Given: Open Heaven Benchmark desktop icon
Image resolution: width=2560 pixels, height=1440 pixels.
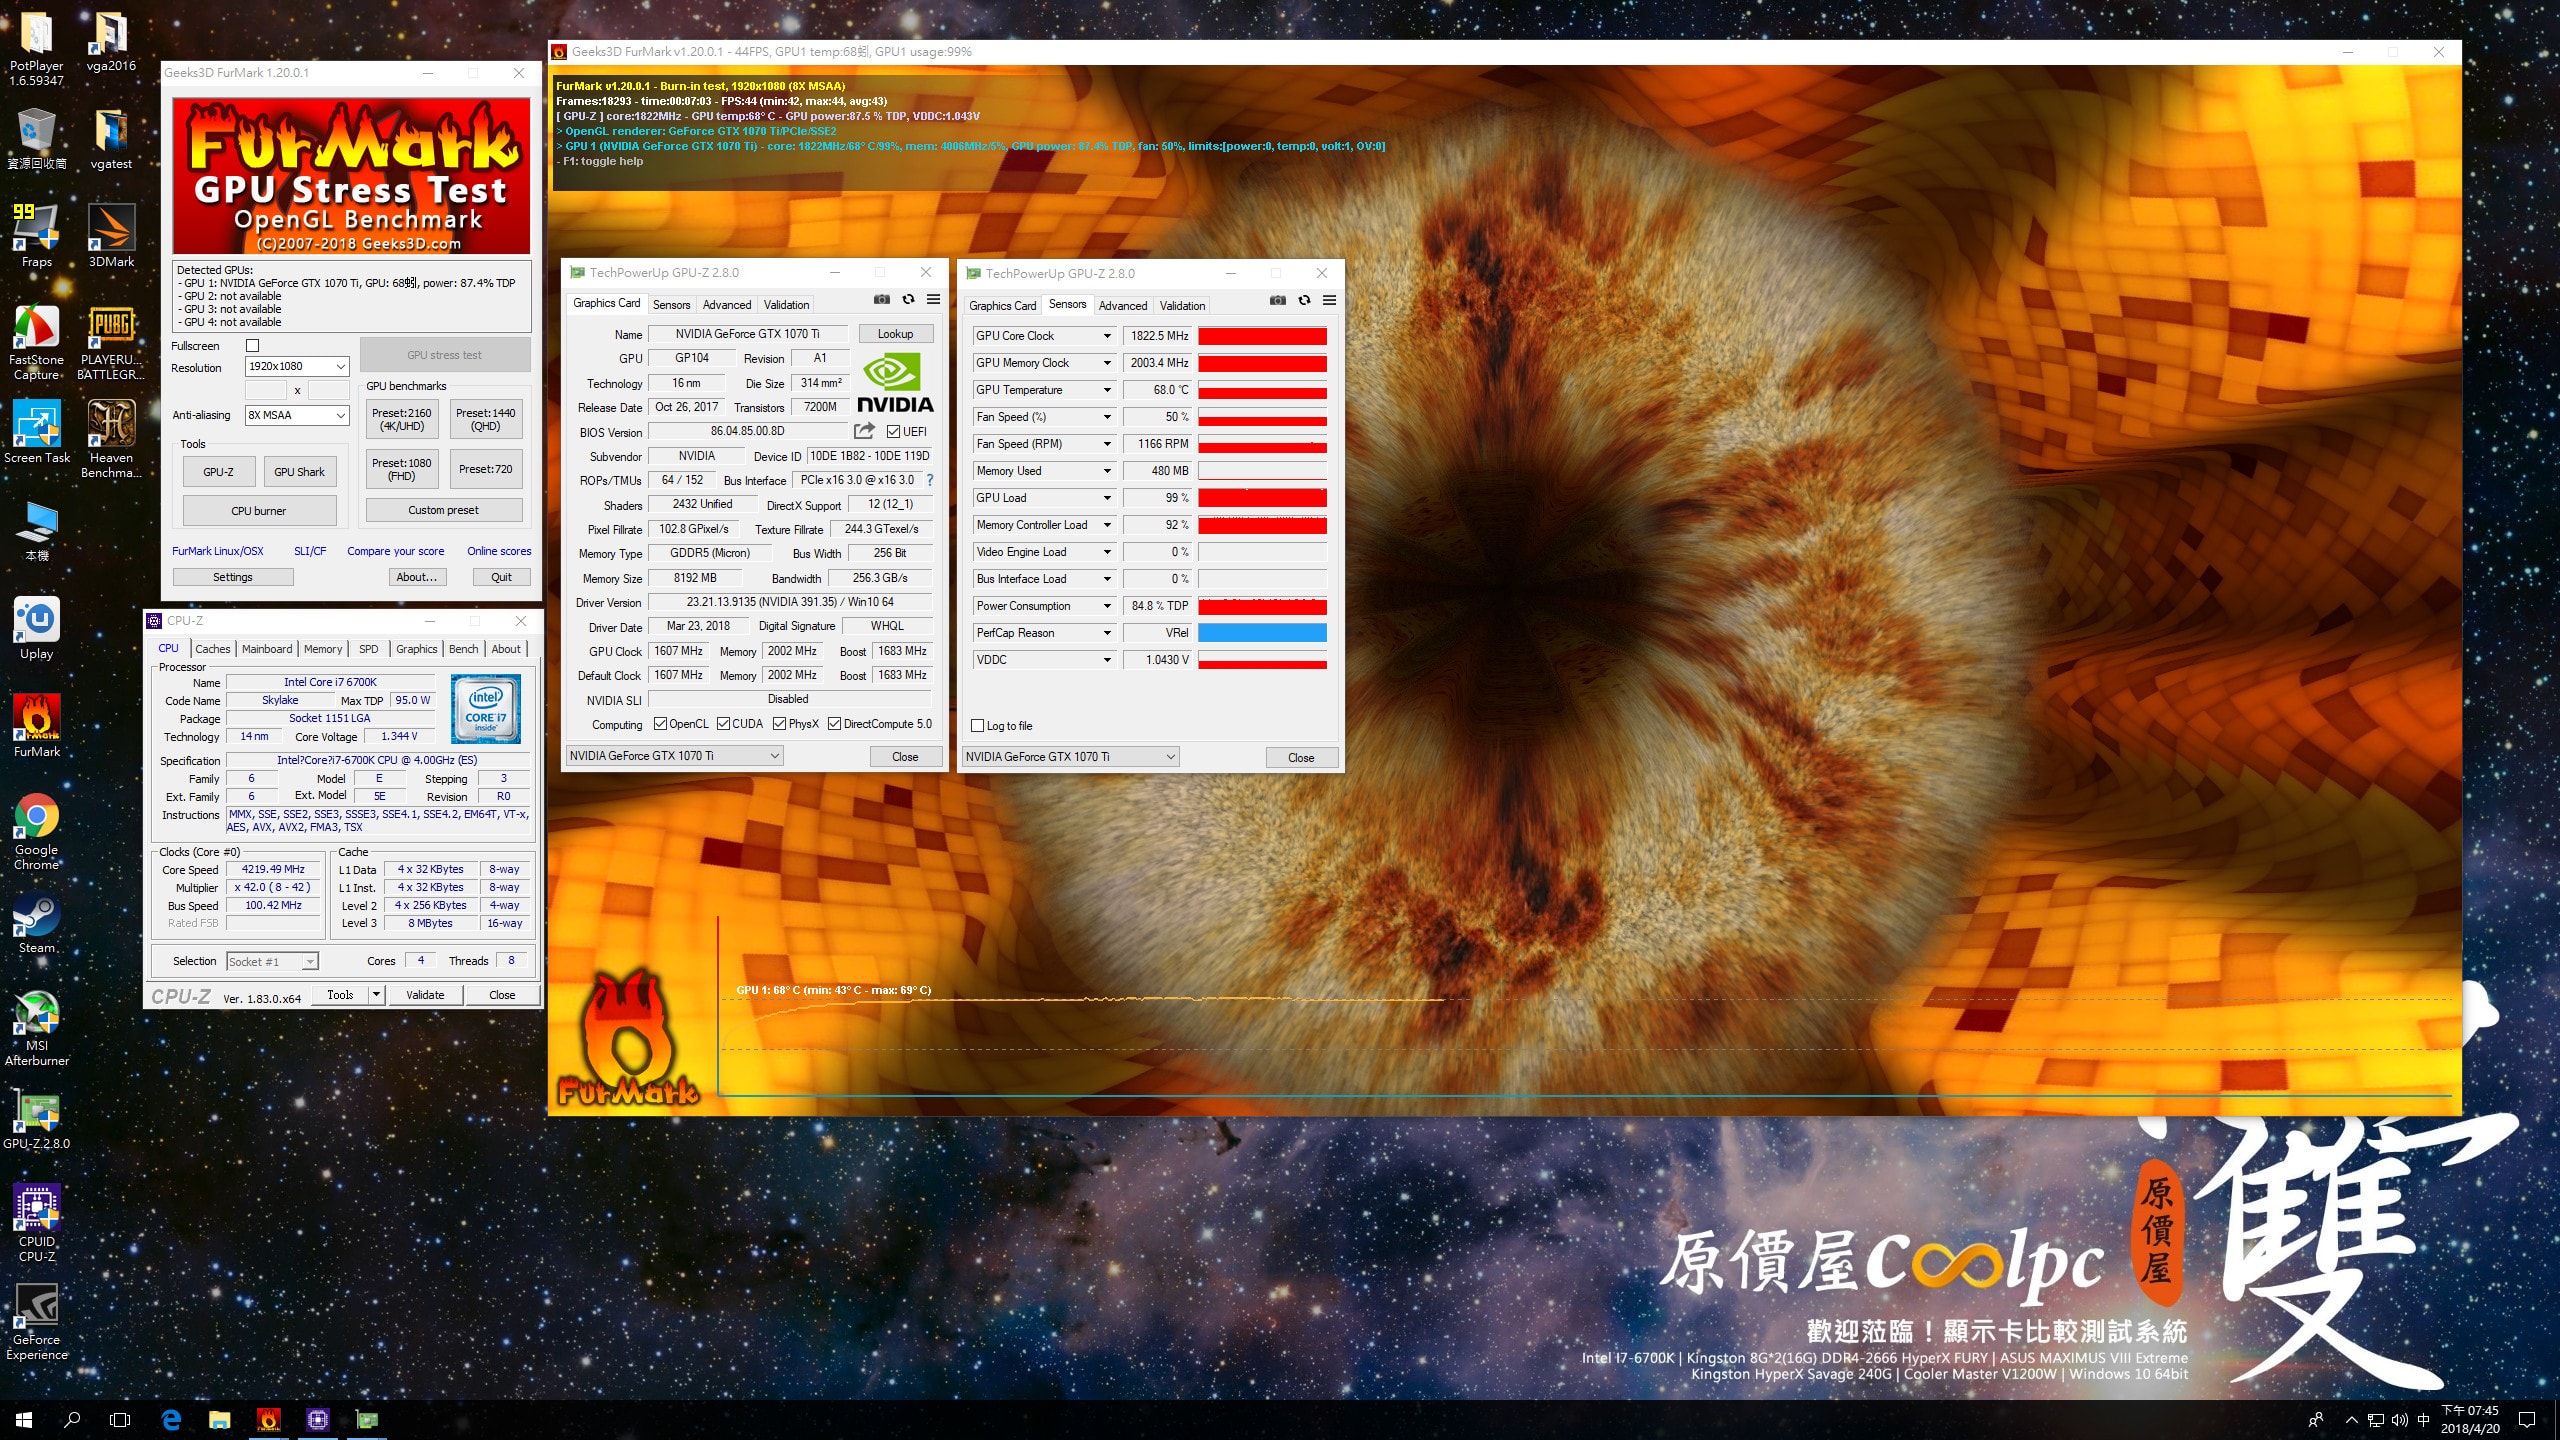Looking at the screenshot, I should [x=111, y=440].
